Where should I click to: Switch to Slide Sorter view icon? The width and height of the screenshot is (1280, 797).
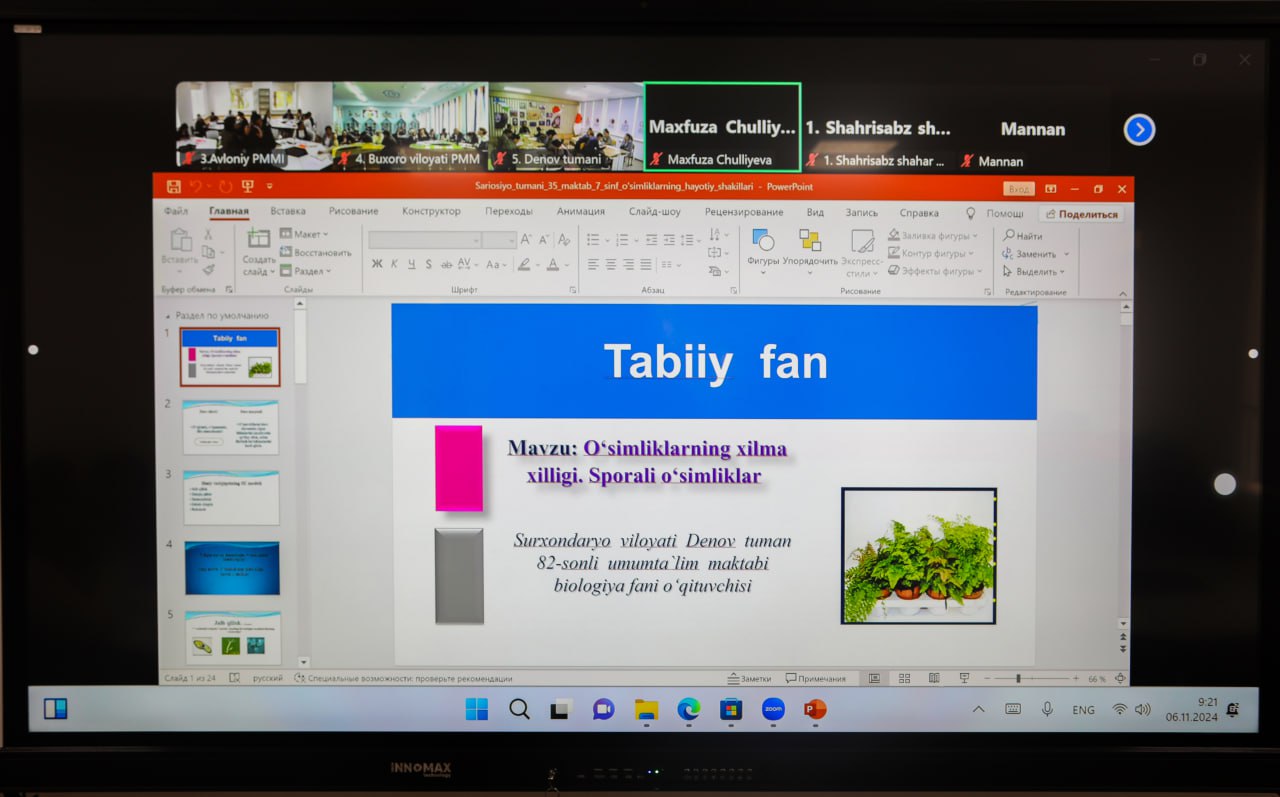(904, 678)
